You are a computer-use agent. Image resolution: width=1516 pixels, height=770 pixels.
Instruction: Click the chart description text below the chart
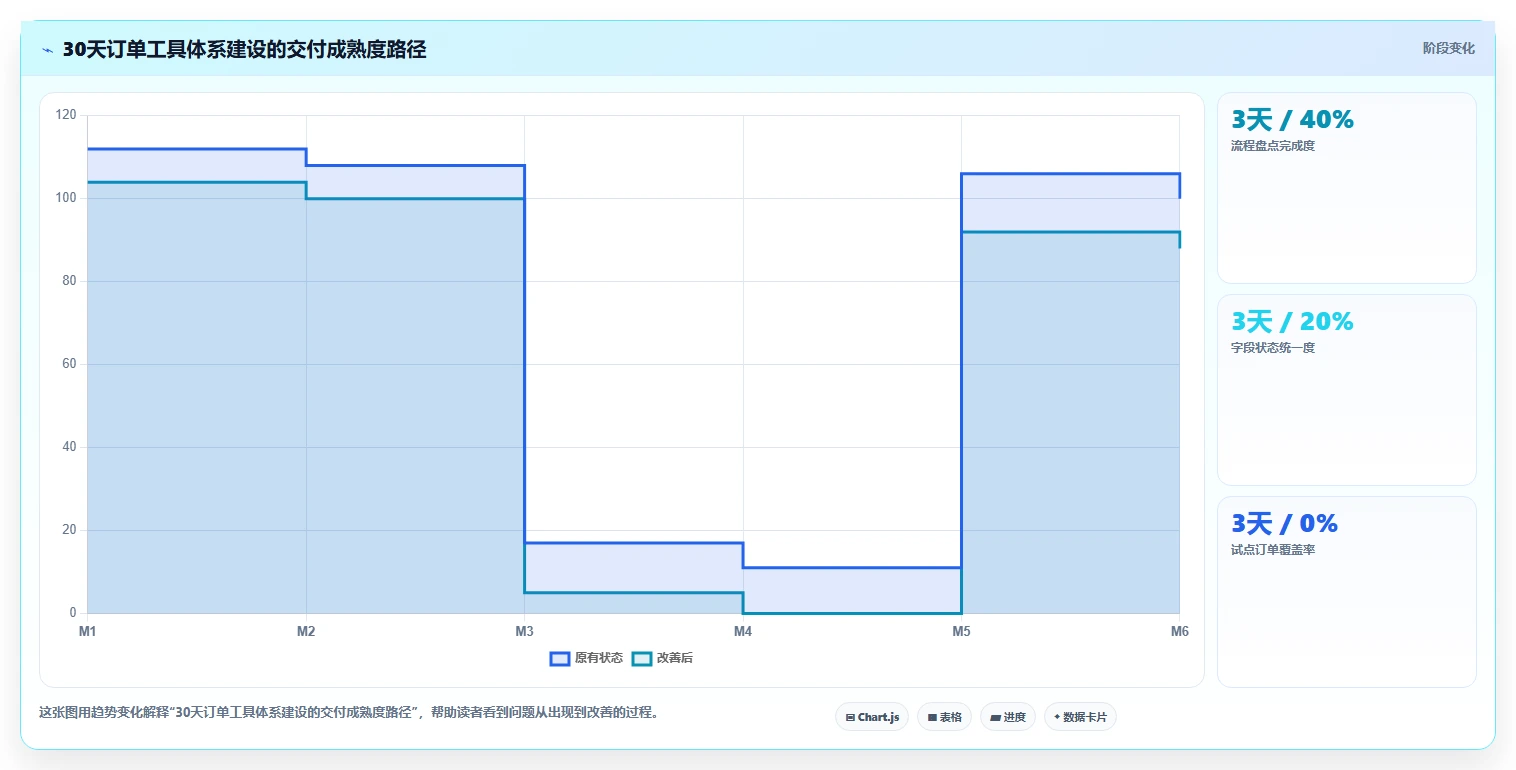coord(349,713)
